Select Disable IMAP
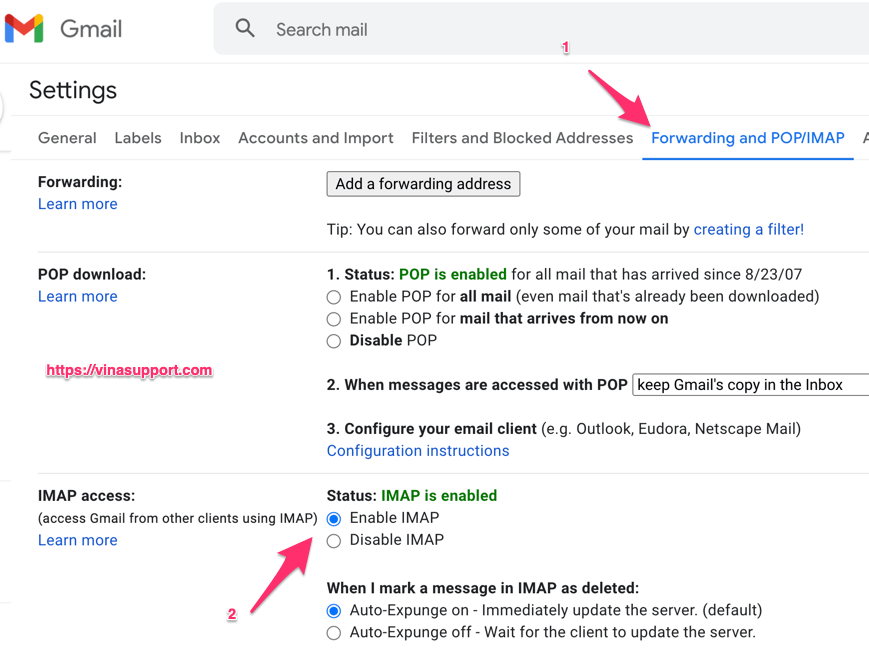Image resolution: width=869 pixels, height=661 pixels. pos(333,540)
